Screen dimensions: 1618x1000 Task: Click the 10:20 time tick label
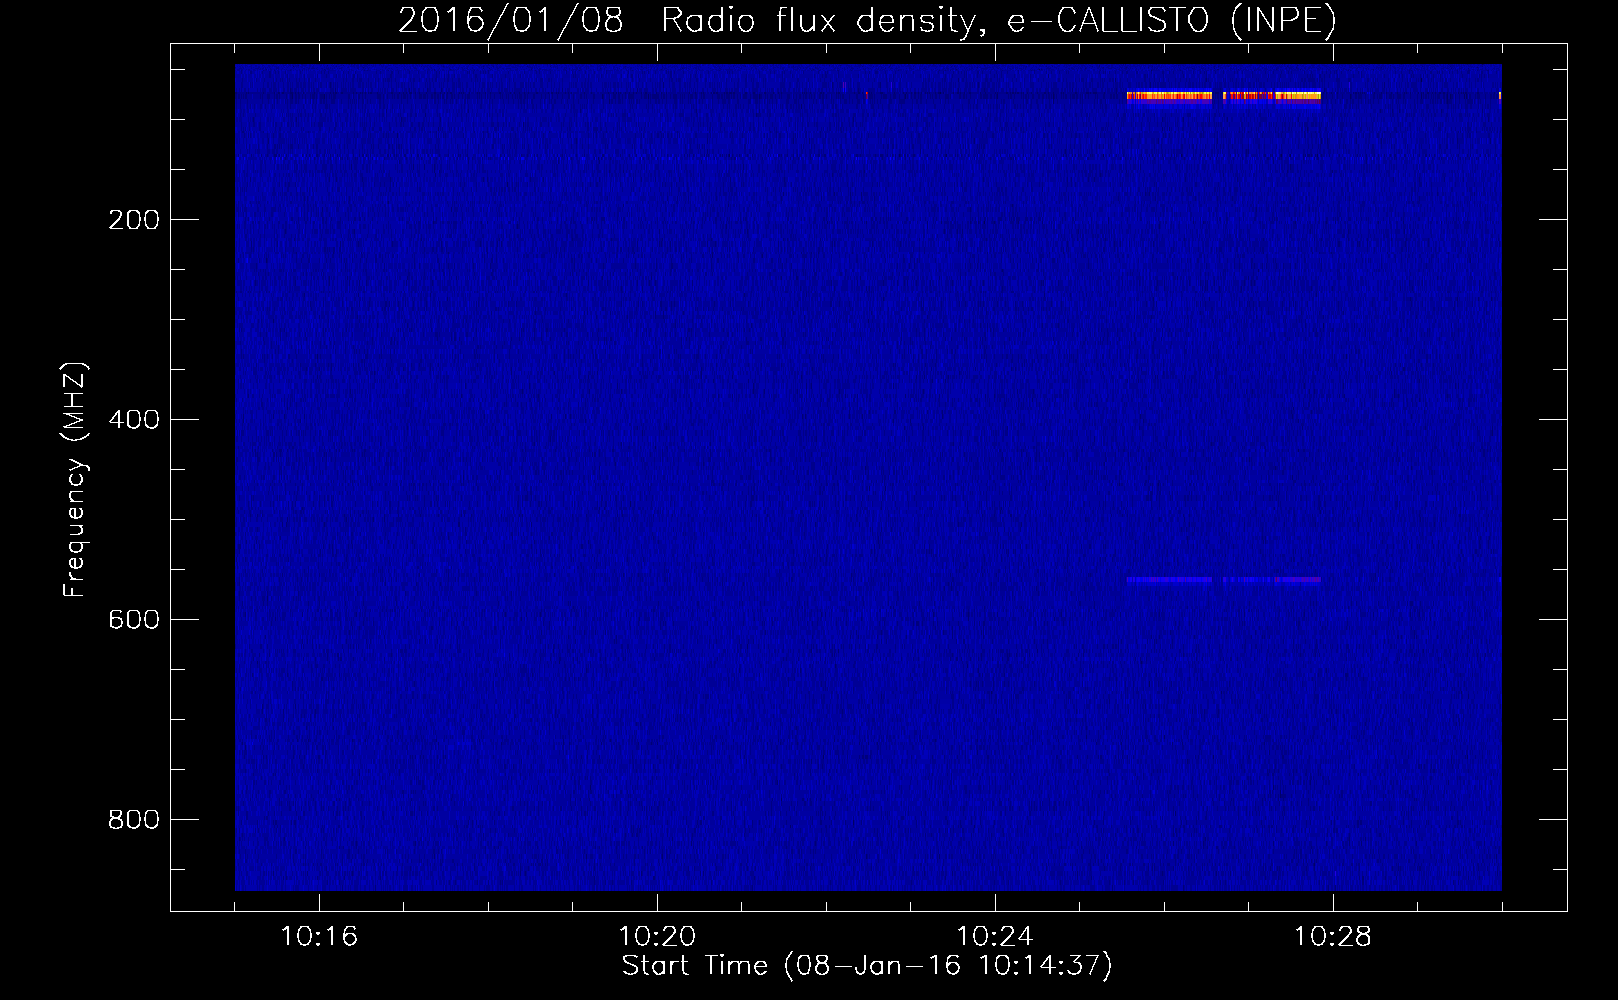(x=657, y=937)
